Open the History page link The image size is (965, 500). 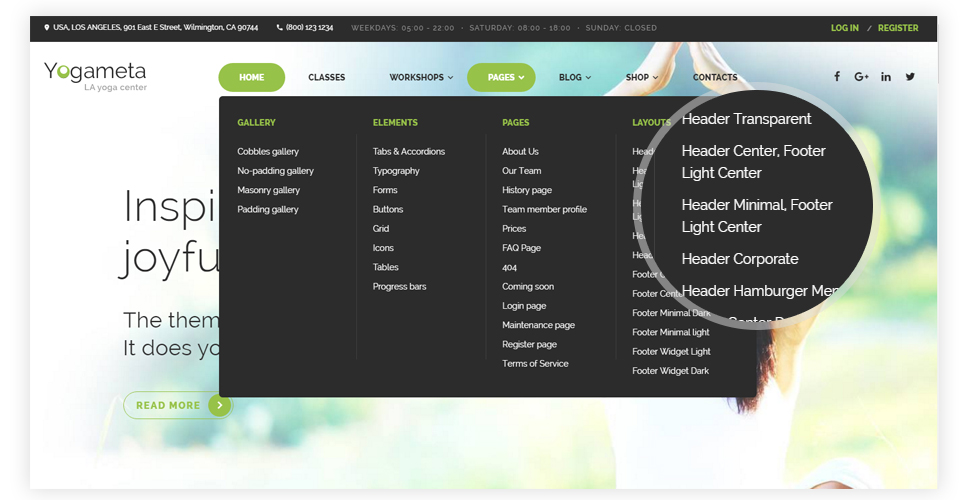coord(527,190)
